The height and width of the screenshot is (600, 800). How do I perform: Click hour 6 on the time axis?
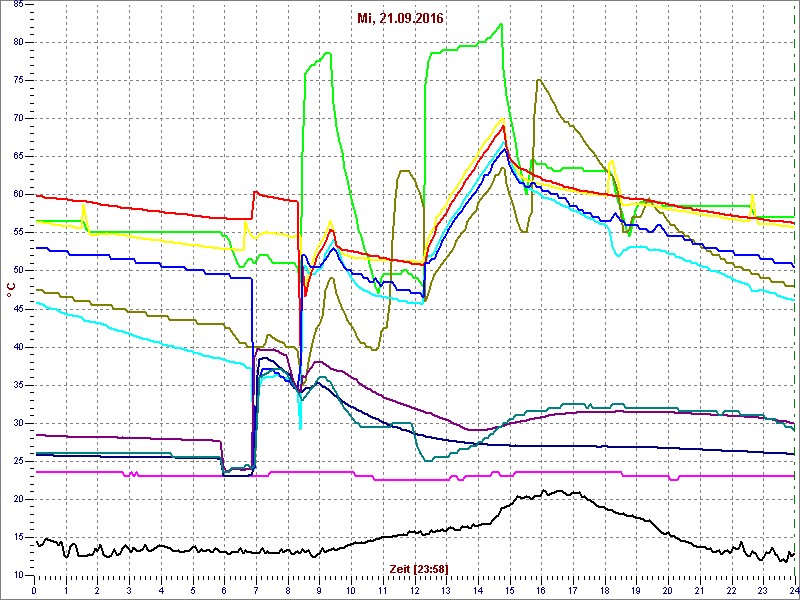tap(224, 590)
